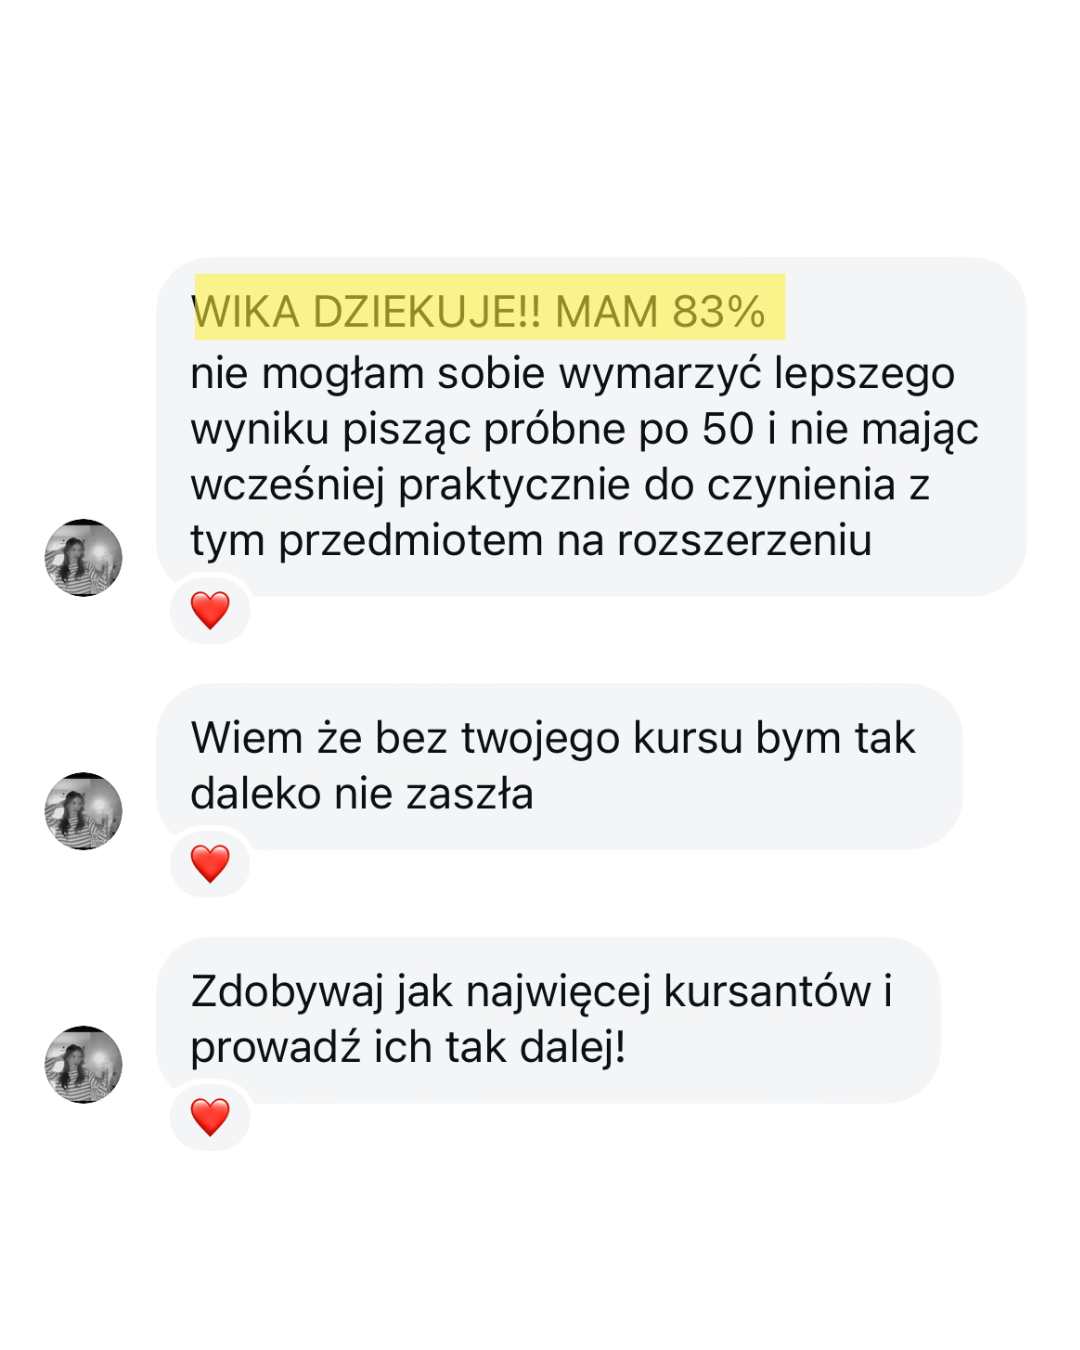Click the word 'rozszerzeniu' in first message
Screen dimensions: 1080x1350
(x=744, y=540)
